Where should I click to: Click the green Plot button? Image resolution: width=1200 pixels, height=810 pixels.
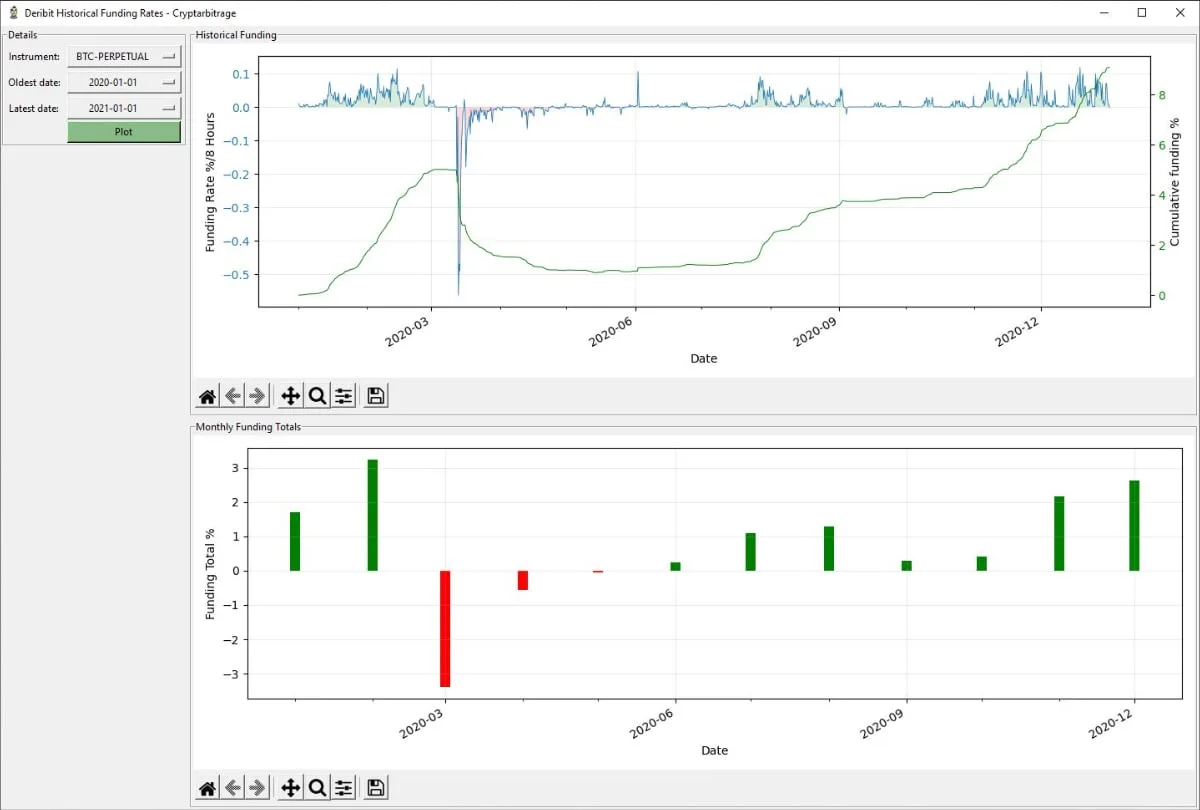pyautogui.click(x=124, y=132)
